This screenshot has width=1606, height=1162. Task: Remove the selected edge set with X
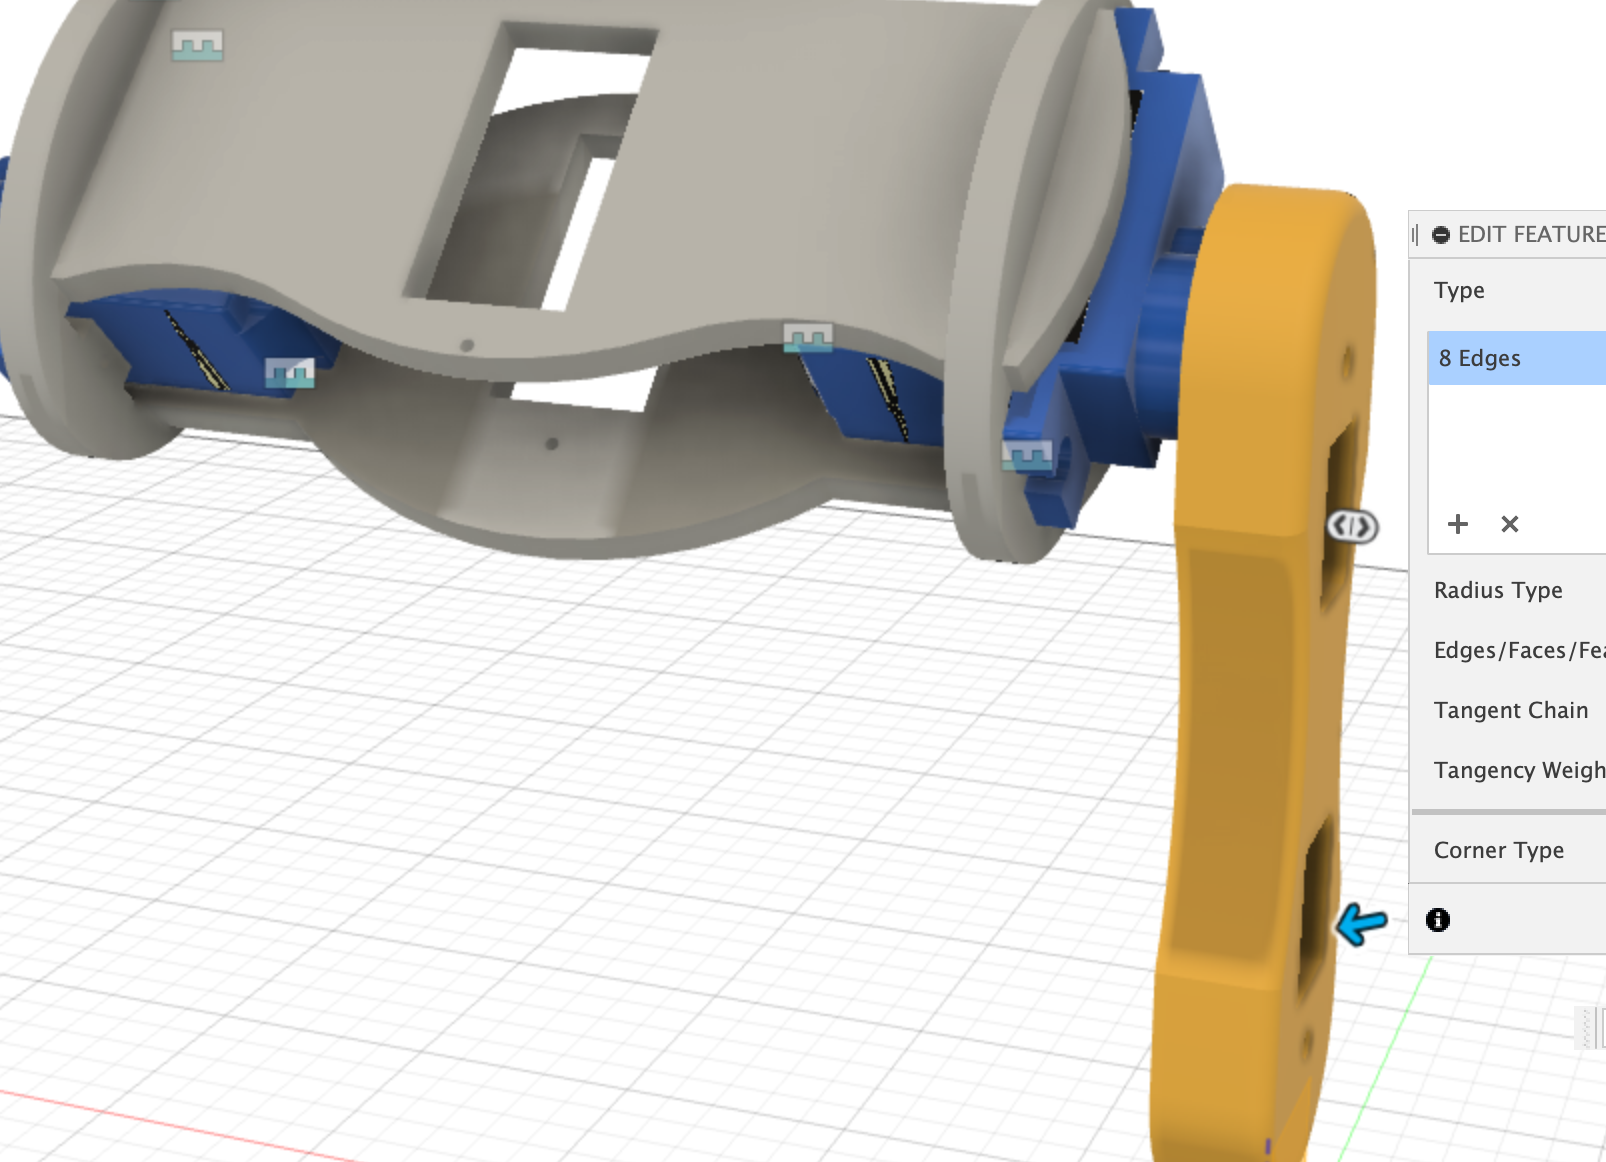[x=1510, y=524]
